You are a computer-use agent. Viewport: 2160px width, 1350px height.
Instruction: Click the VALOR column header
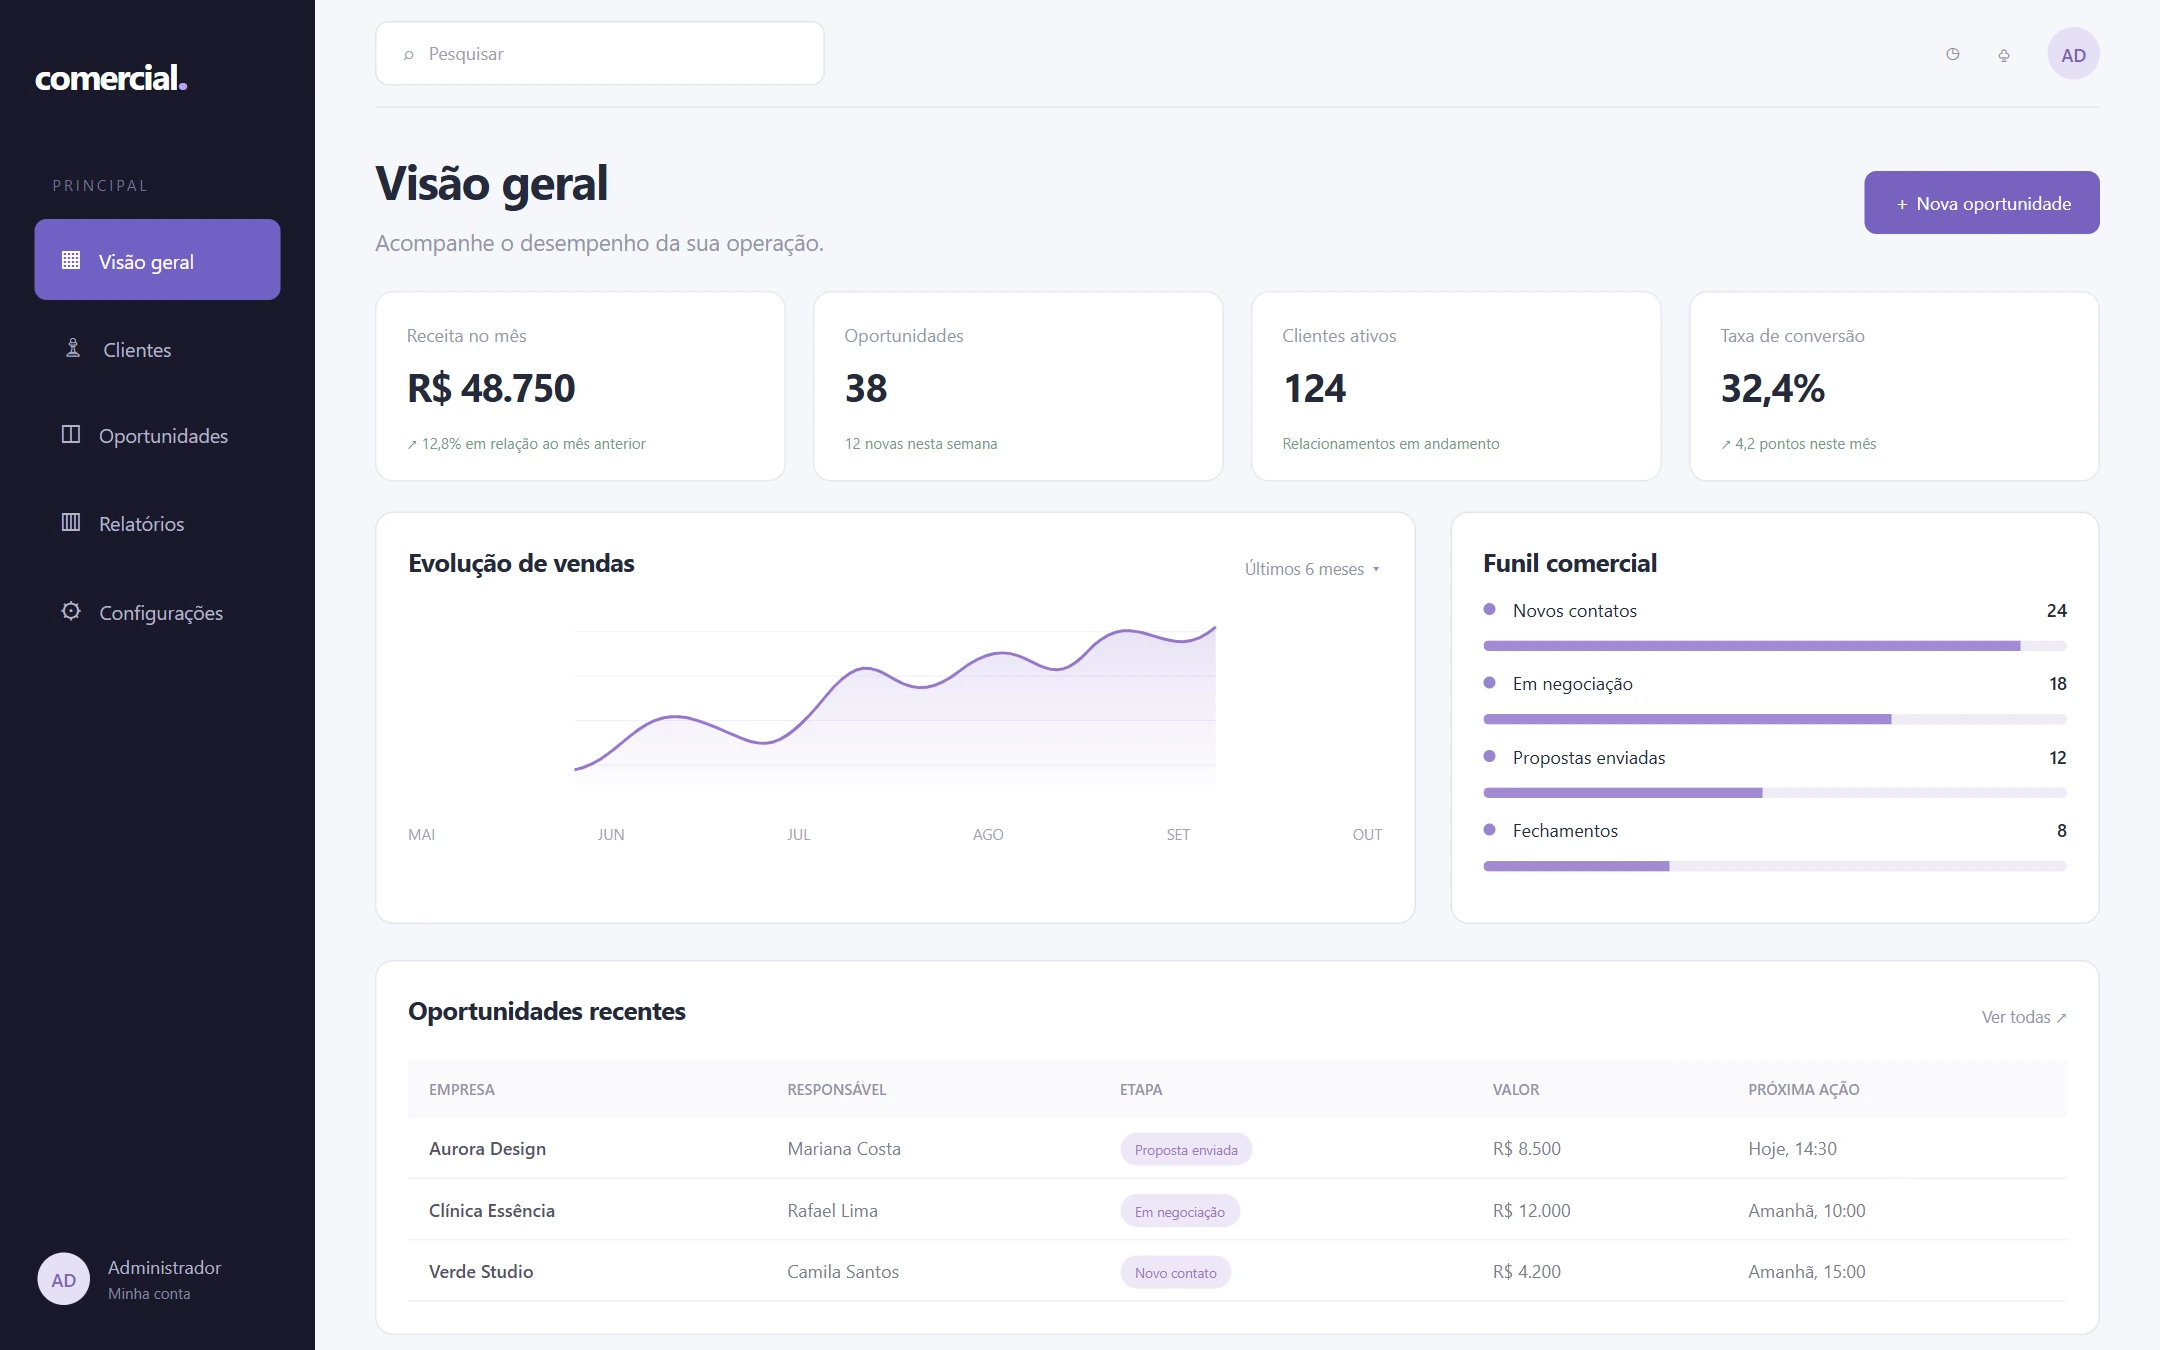point(1515,1089)
